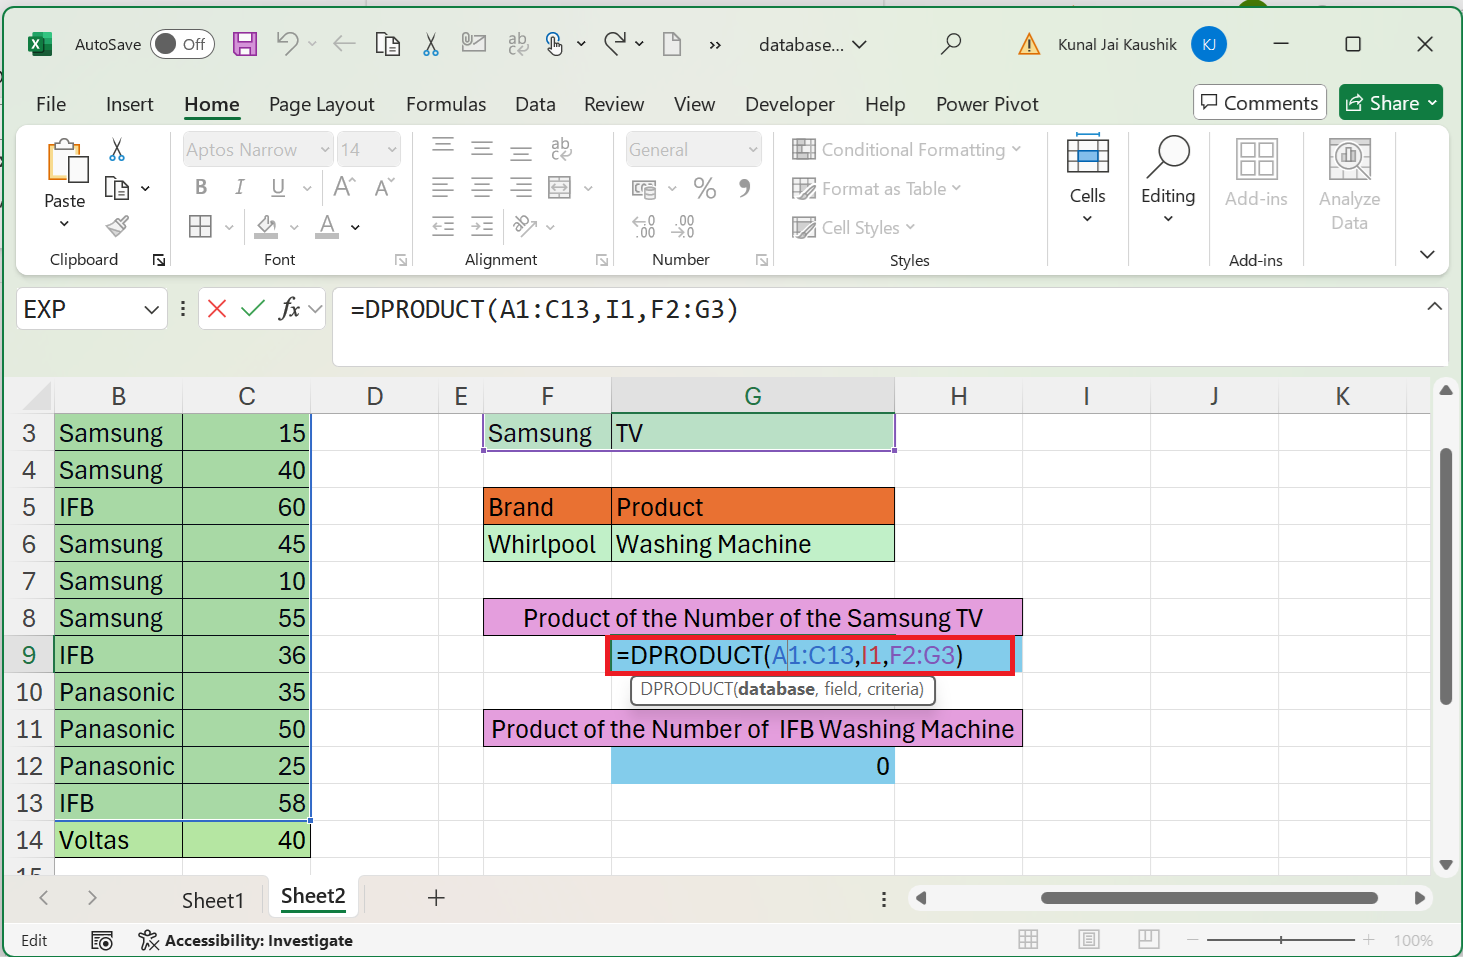Click the Increase Decimal icon
This screenshot has height=957, width=1463.
pyautogui.click(x=645, y=227)
